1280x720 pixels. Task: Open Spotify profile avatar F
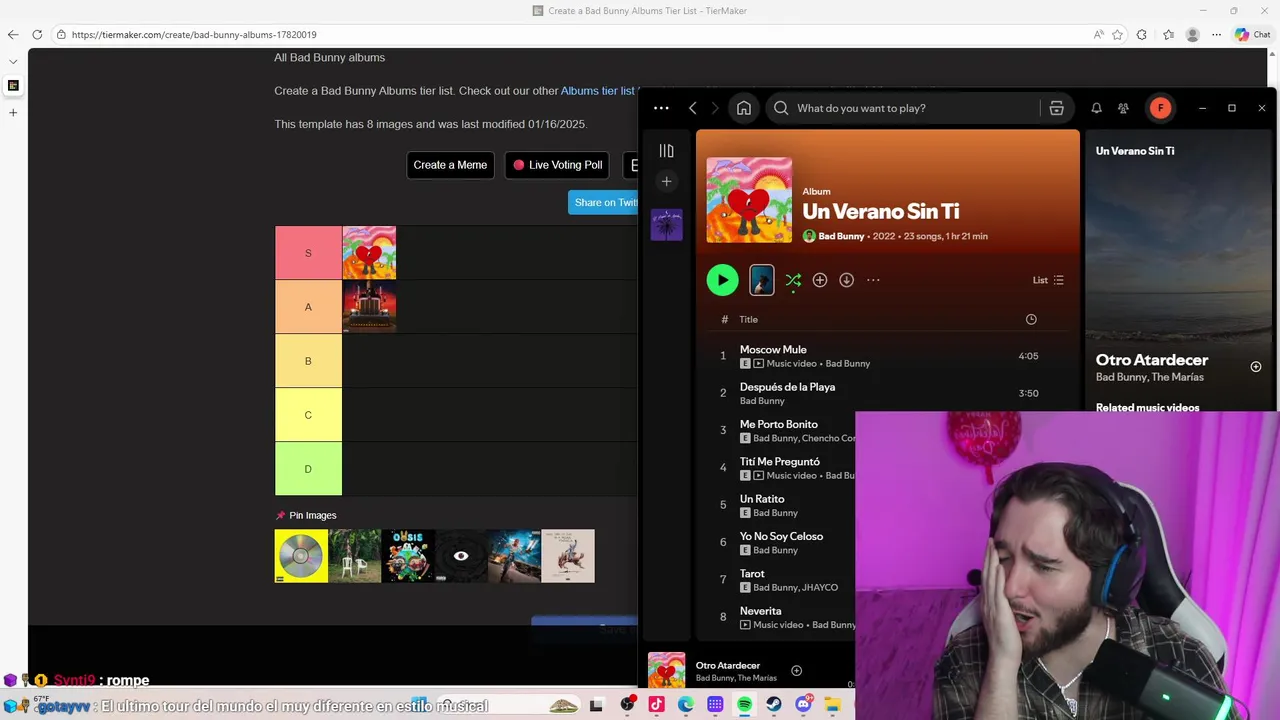coord(1160,108)
